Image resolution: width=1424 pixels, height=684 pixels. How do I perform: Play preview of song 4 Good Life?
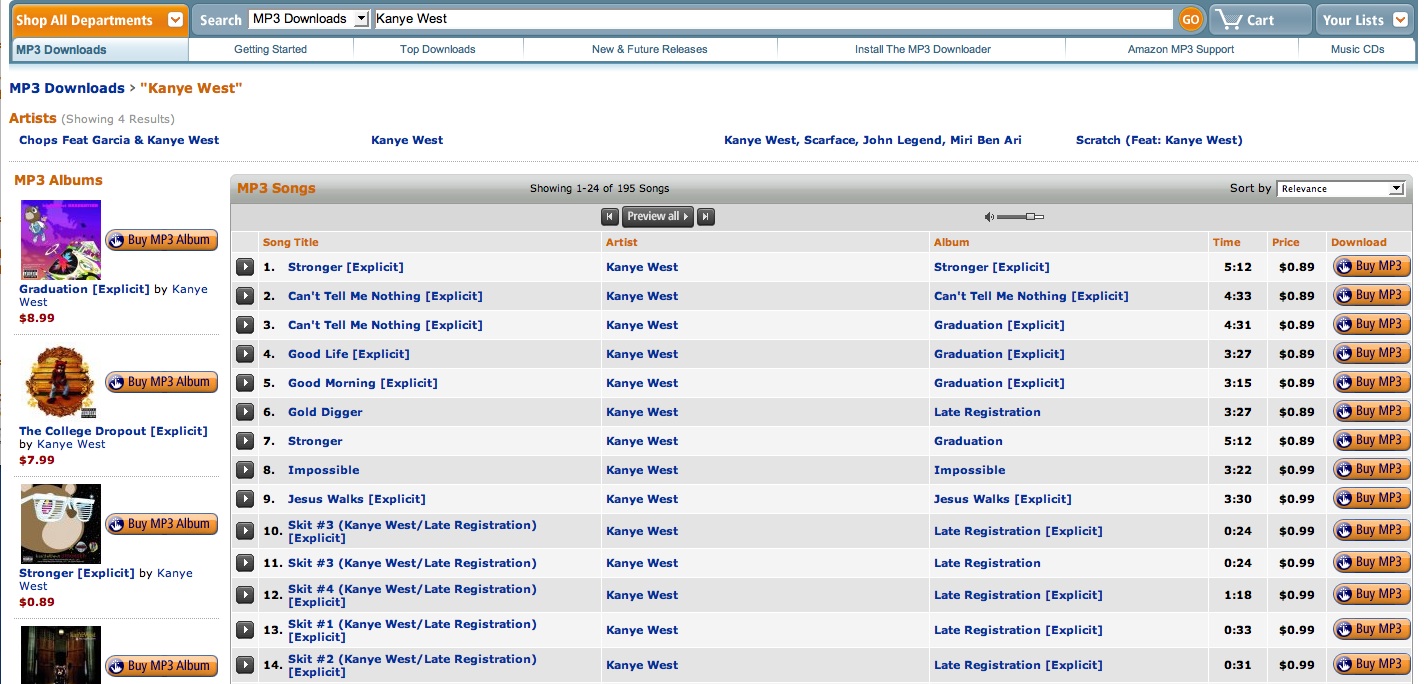pos(245,354)
